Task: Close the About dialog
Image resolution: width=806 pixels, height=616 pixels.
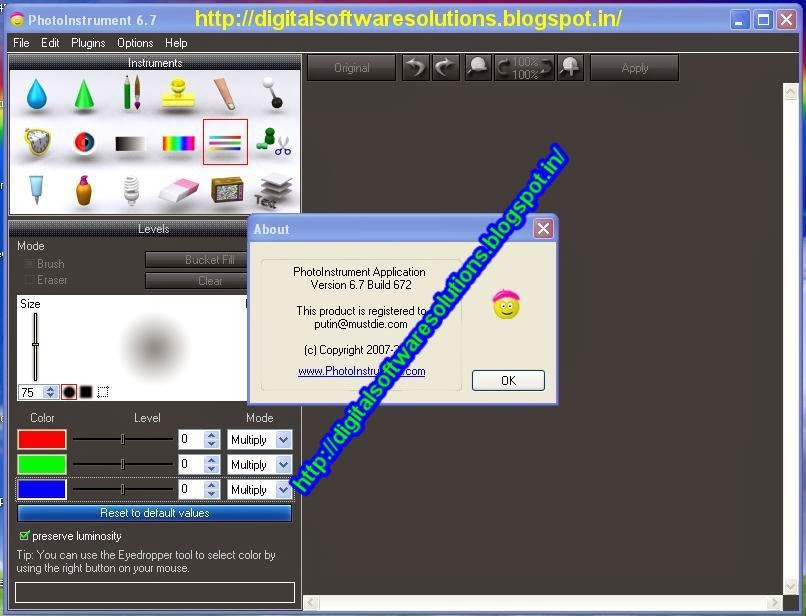Action: click(x=543, y=228)
